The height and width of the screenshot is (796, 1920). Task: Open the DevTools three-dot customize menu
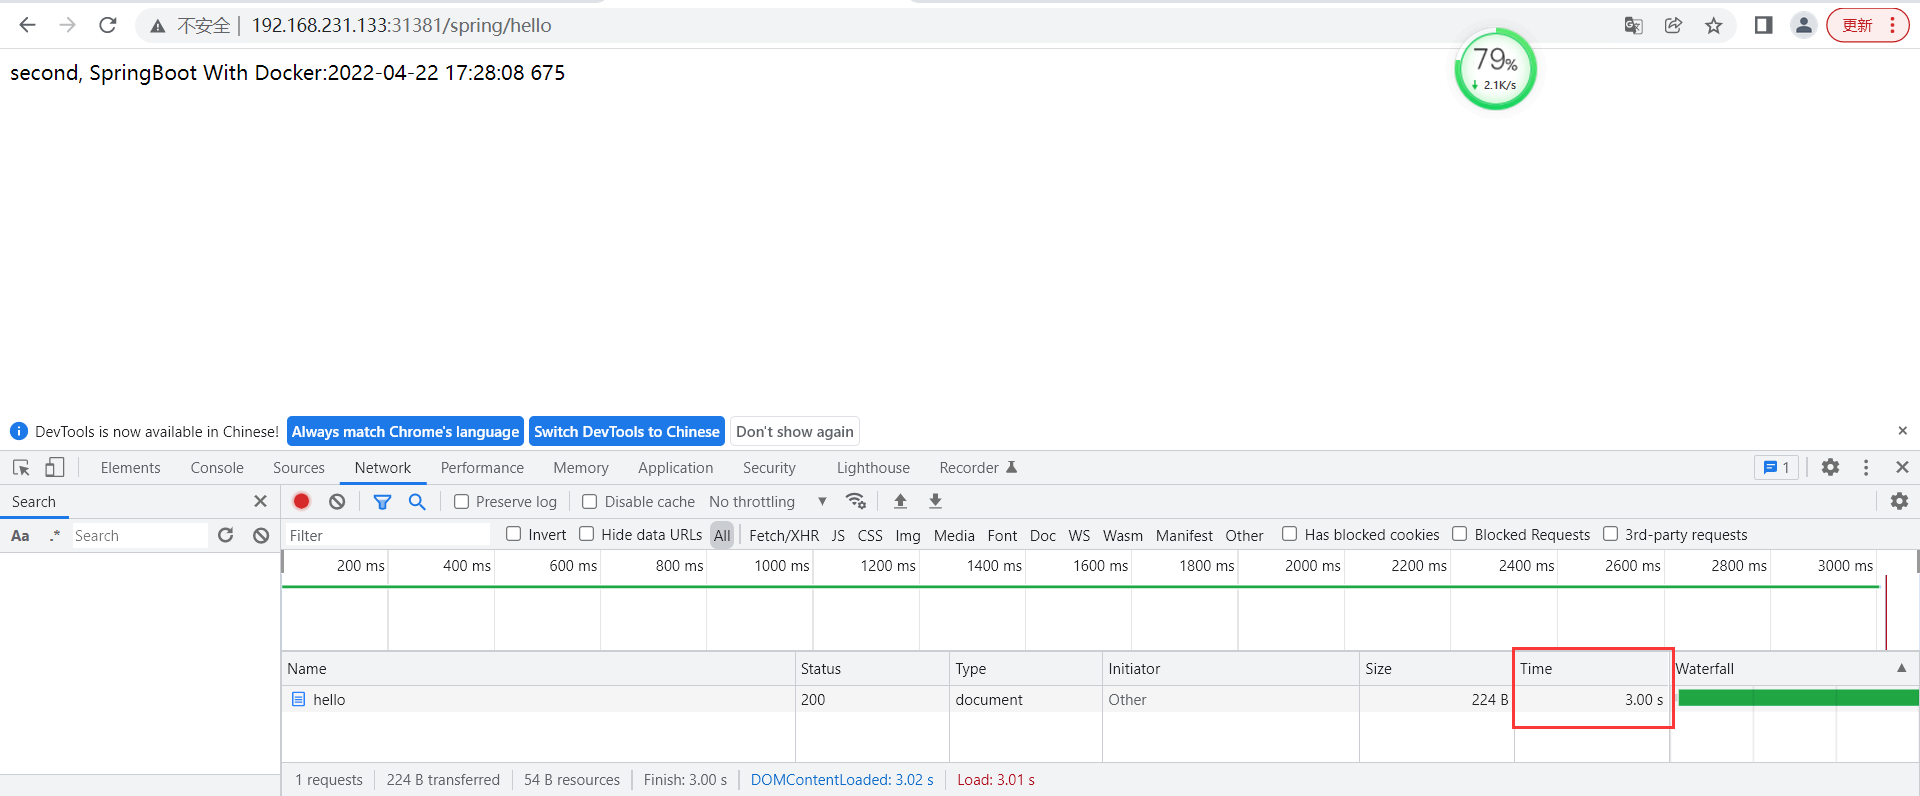click(x=1866, y=467)
